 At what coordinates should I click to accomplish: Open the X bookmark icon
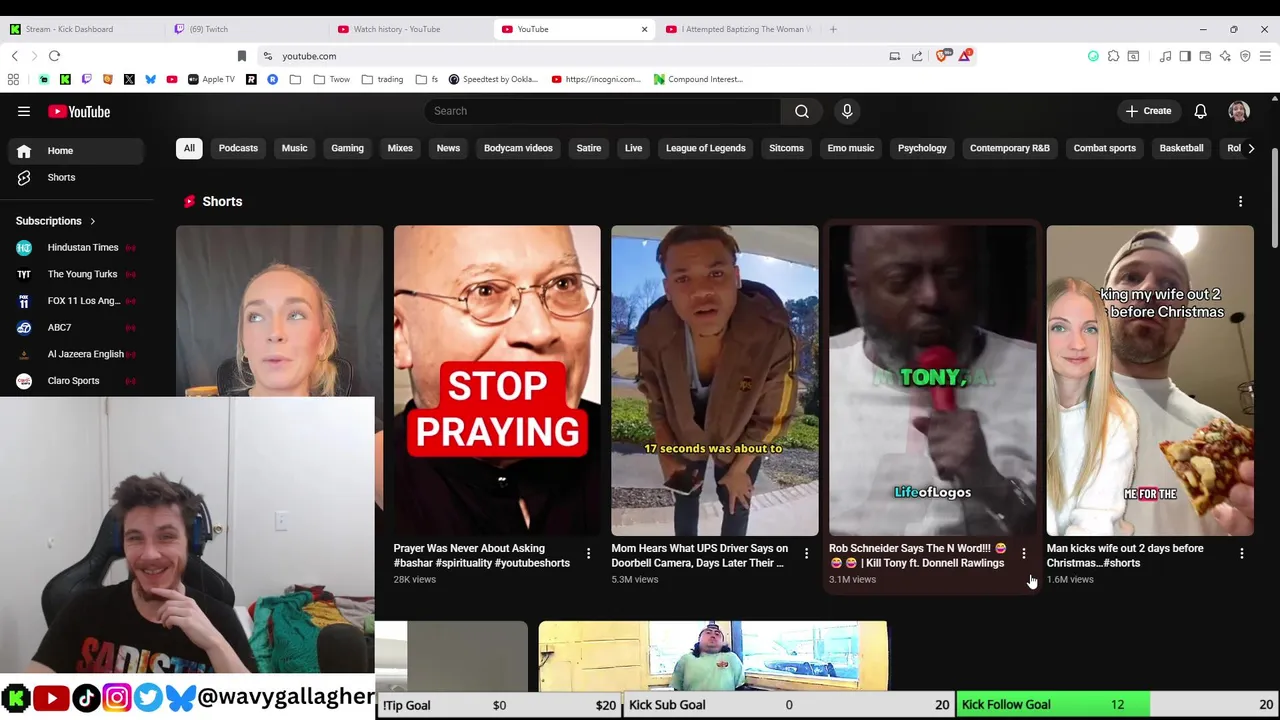[129, 79]
